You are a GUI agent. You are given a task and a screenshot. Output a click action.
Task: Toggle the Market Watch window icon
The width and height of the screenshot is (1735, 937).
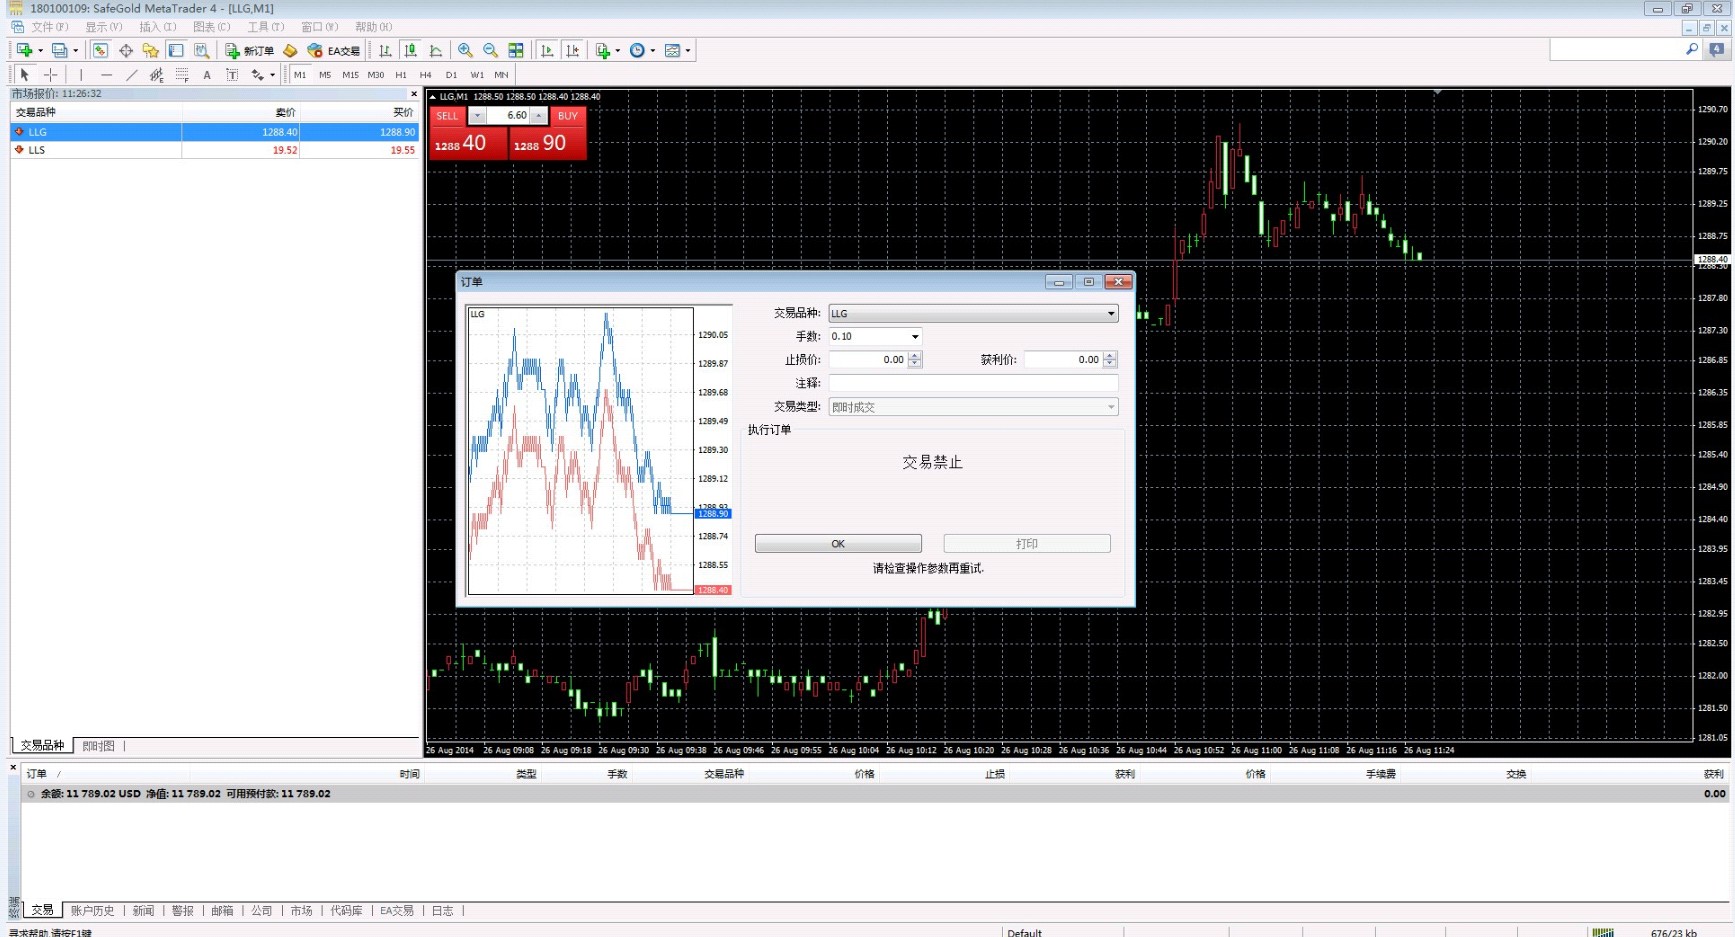100,50
